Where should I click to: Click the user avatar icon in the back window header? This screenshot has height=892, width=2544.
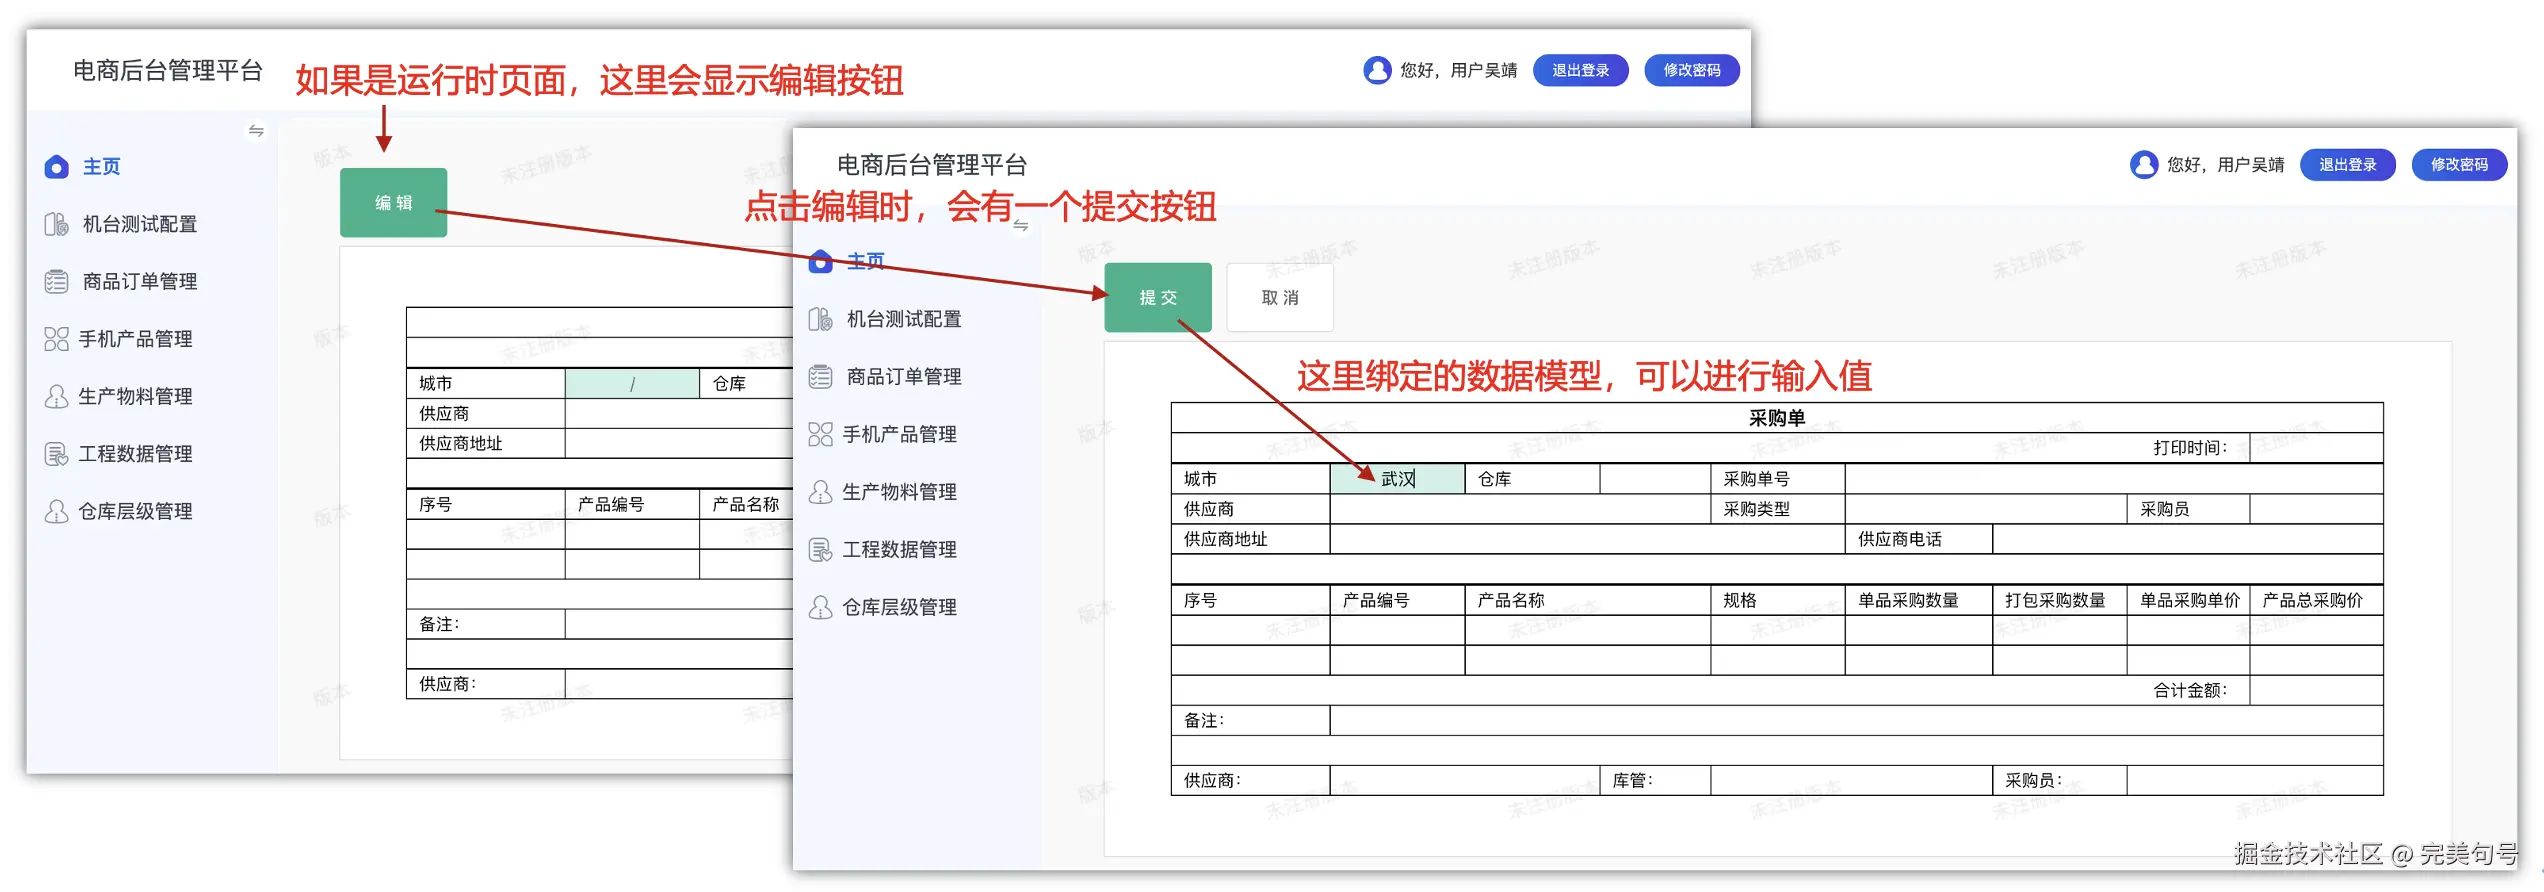pyautogui.click(x=1377, y=70)
